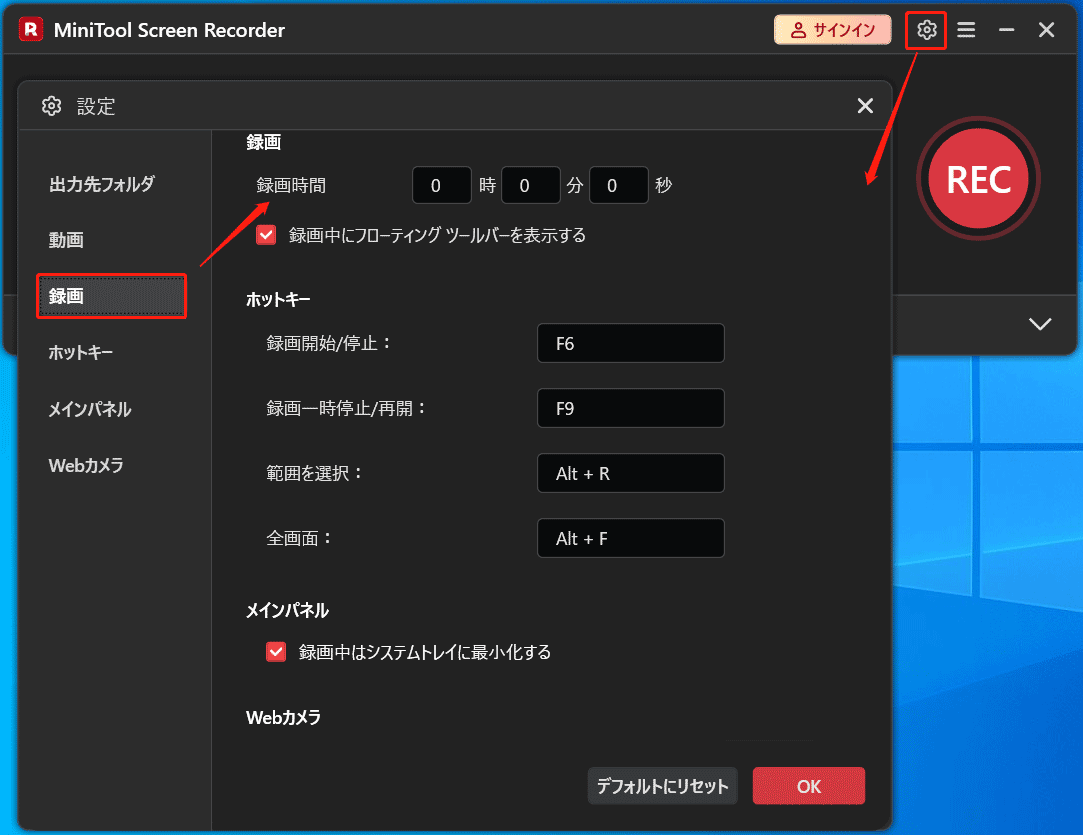Screen dimensions: 1083x835
Task: Expand the chevron below the REC button
Action: pos(1040,323)
